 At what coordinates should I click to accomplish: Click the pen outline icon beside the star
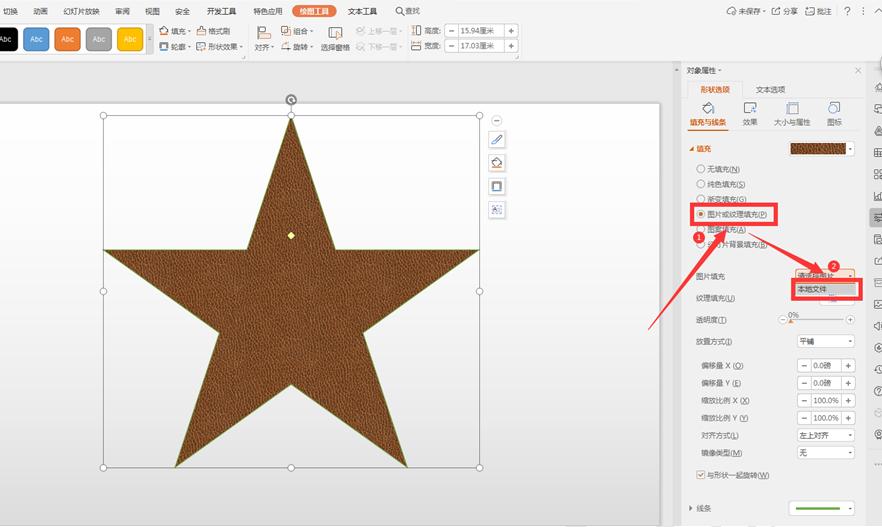(497, 139)
